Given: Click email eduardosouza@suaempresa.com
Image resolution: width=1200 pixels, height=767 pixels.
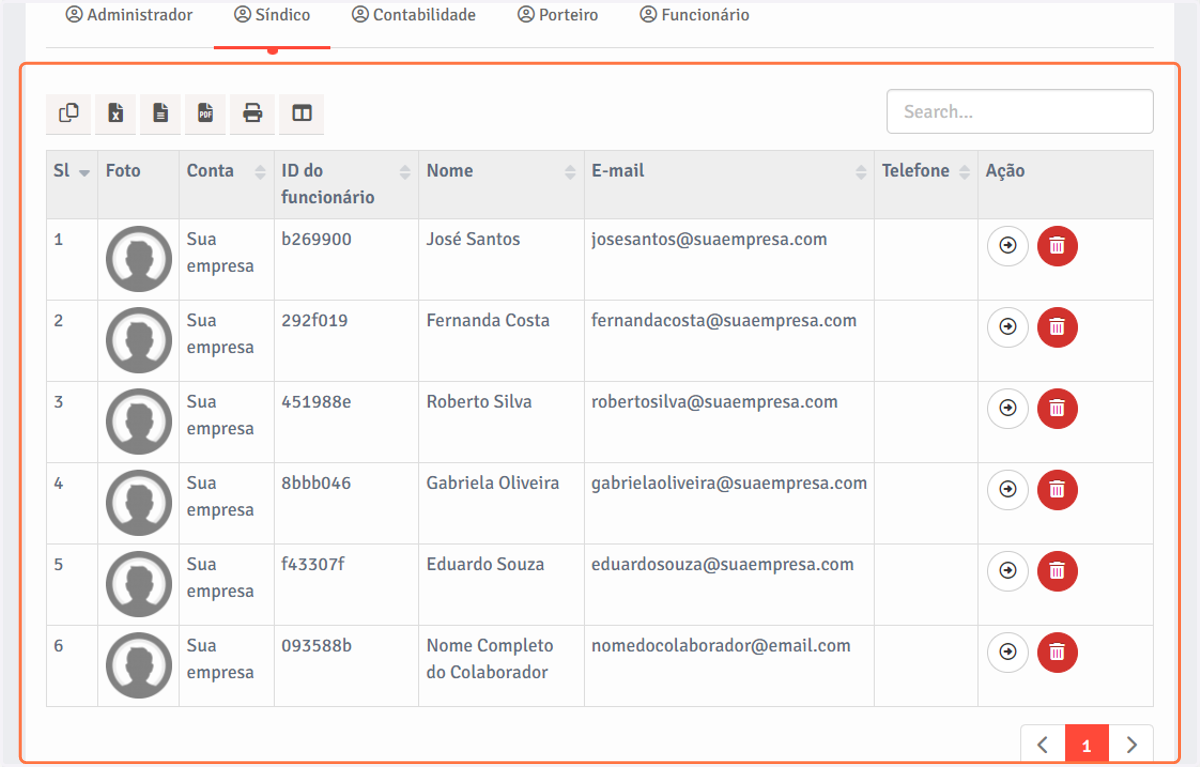Looking at the screenshot, I should (x=722, y=564).
